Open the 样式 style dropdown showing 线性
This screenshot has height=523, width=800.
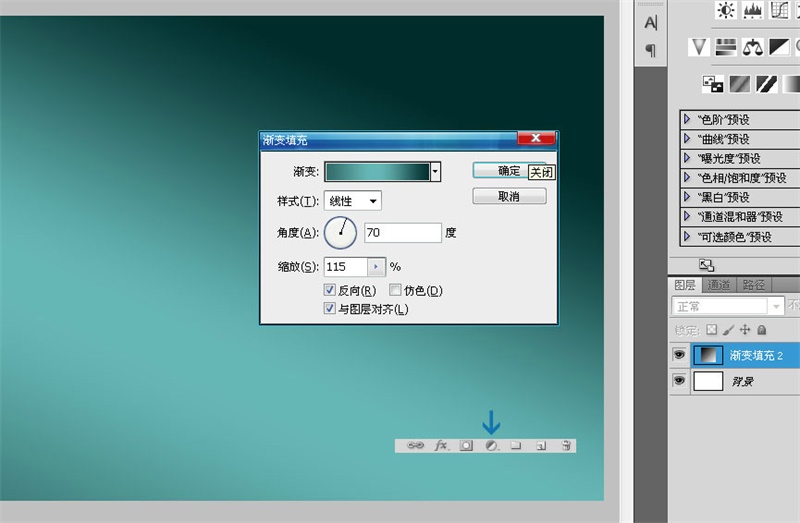click(353, 201)
